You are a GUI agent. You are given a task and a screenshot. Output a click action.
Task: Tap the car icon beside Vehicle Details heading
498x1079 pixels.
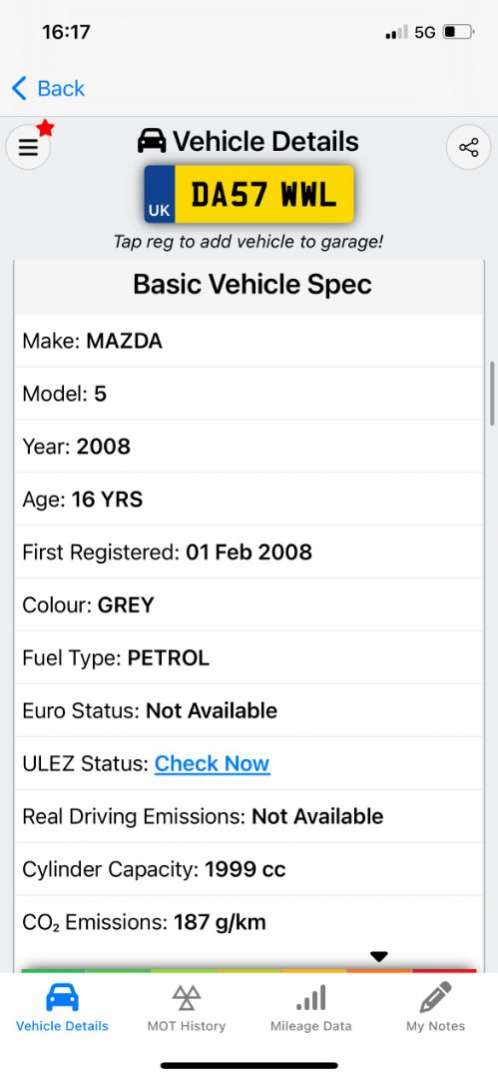151,141
